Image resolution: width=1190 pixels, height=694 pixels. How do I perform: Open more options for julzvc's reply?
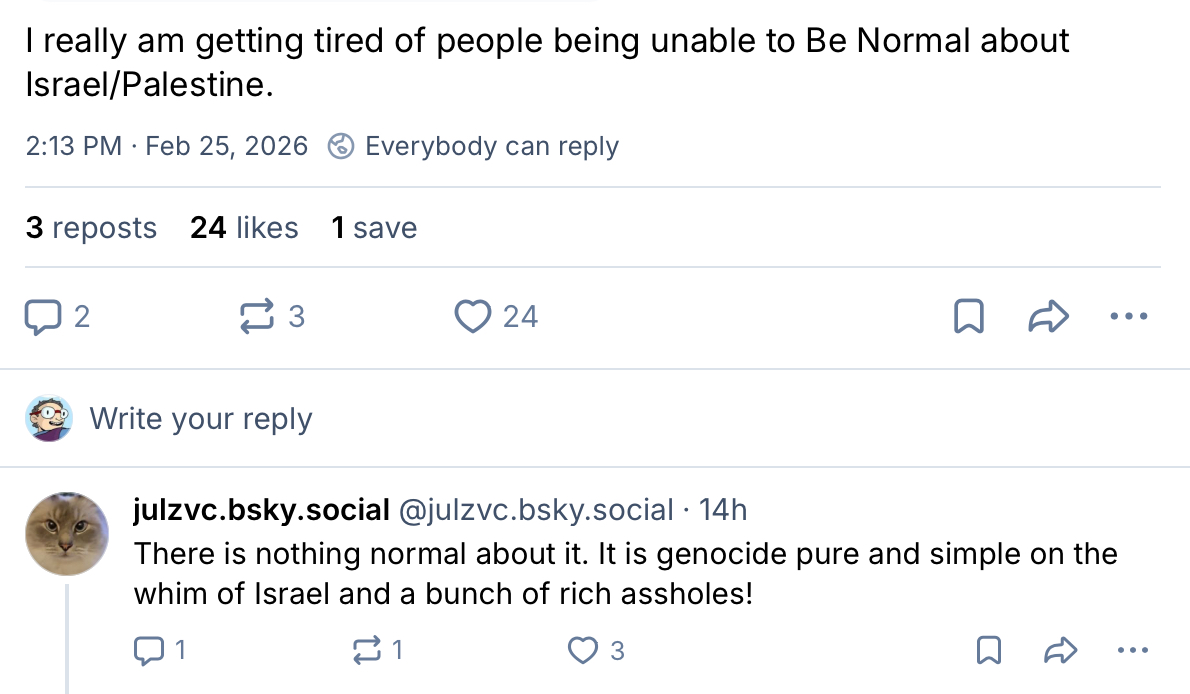pos(1131,651)
